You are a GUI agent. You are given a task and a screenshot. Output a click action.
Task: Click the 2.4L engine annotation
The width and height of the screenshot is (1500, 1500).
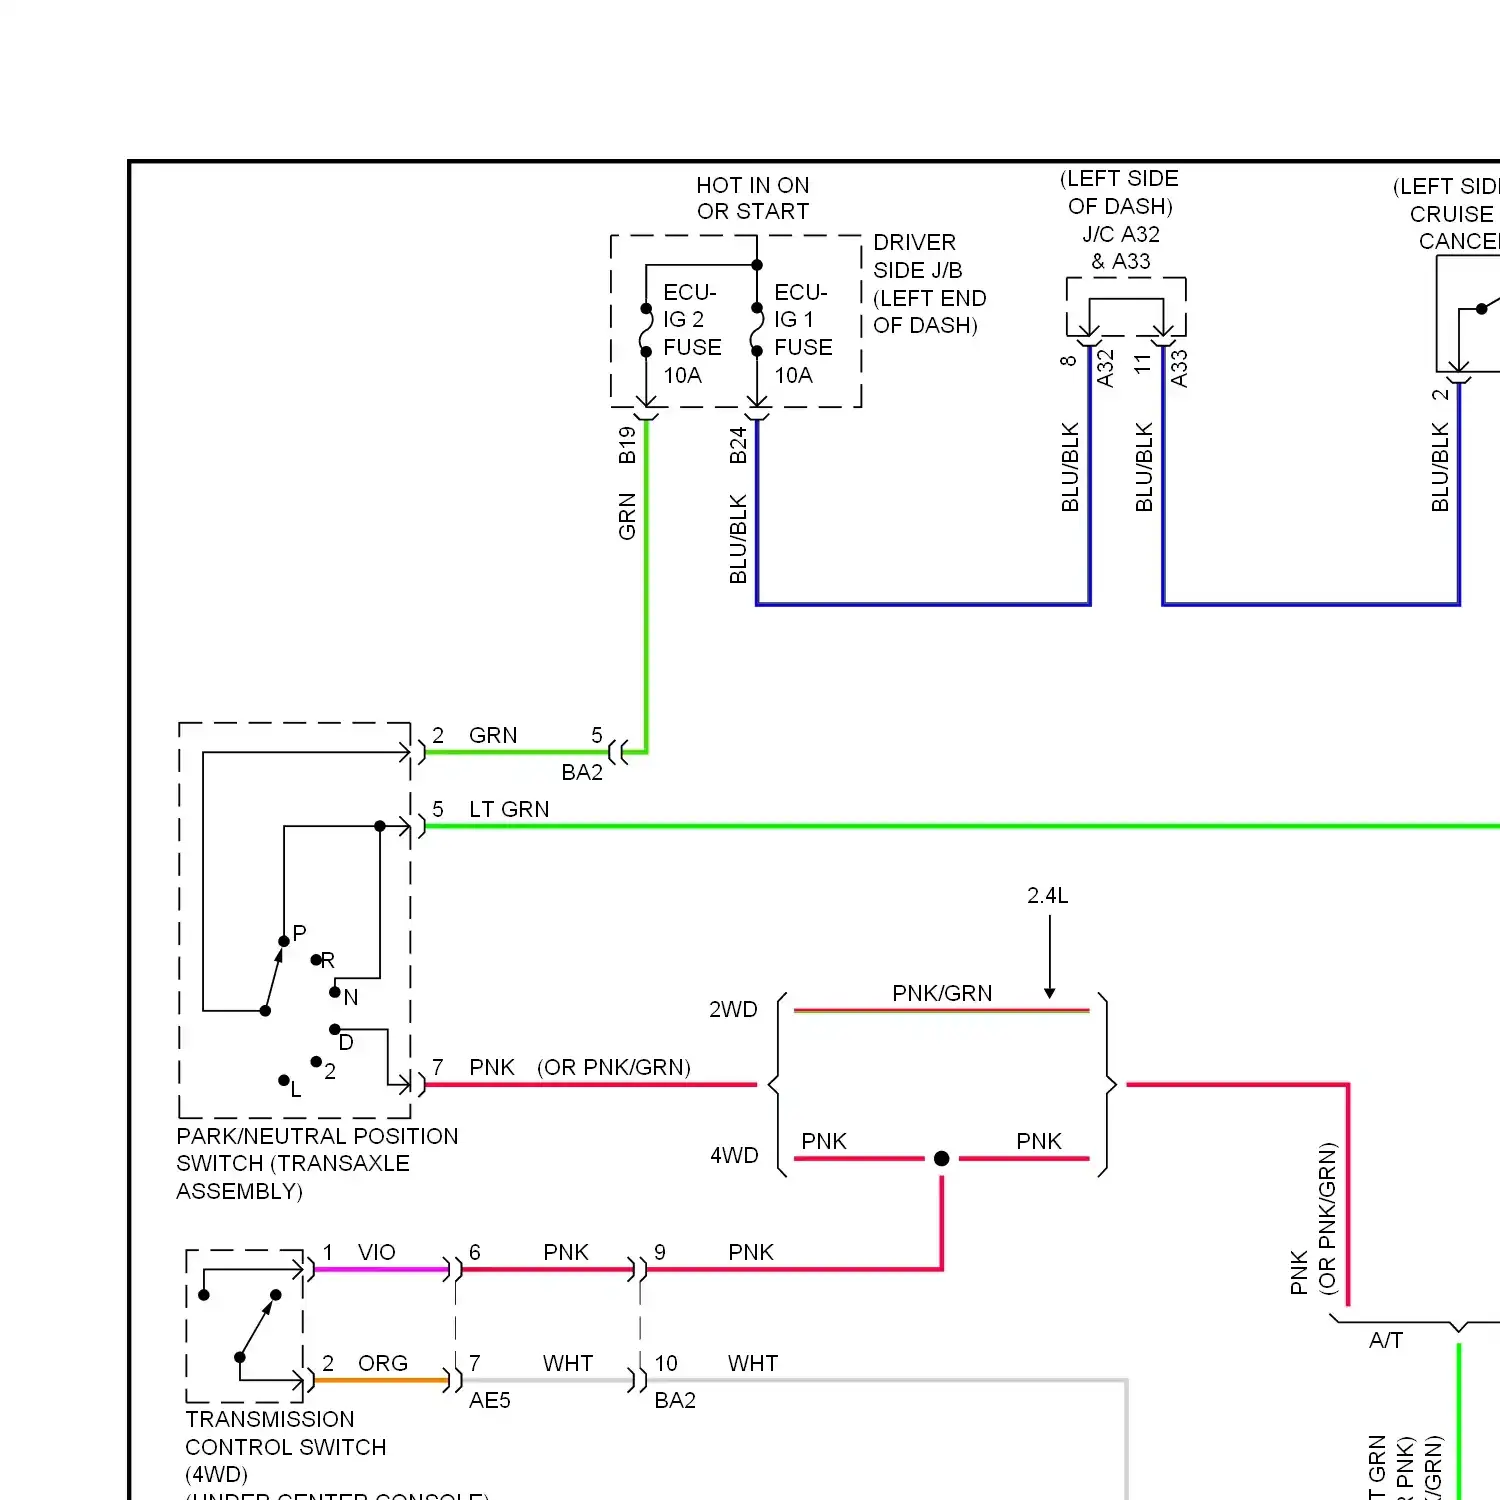(1048, 895)
